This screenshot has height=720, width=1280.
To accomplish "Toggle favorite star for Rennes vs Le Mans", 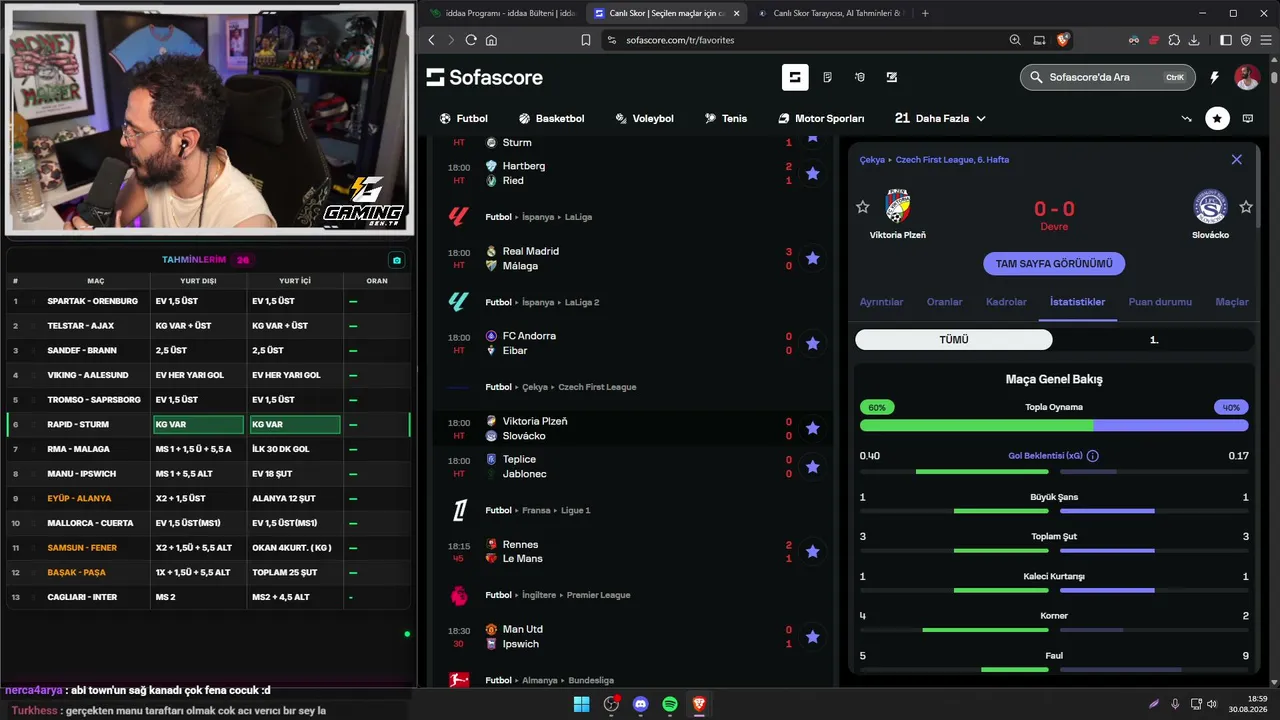I will click(812, 551).
